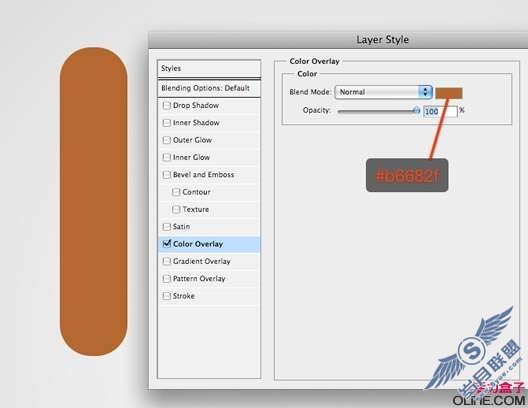The width and height of the screenshot is (528, 408).
Task: Uncheck the Color Overlay checkbox
Action: [x=167, y=243]
